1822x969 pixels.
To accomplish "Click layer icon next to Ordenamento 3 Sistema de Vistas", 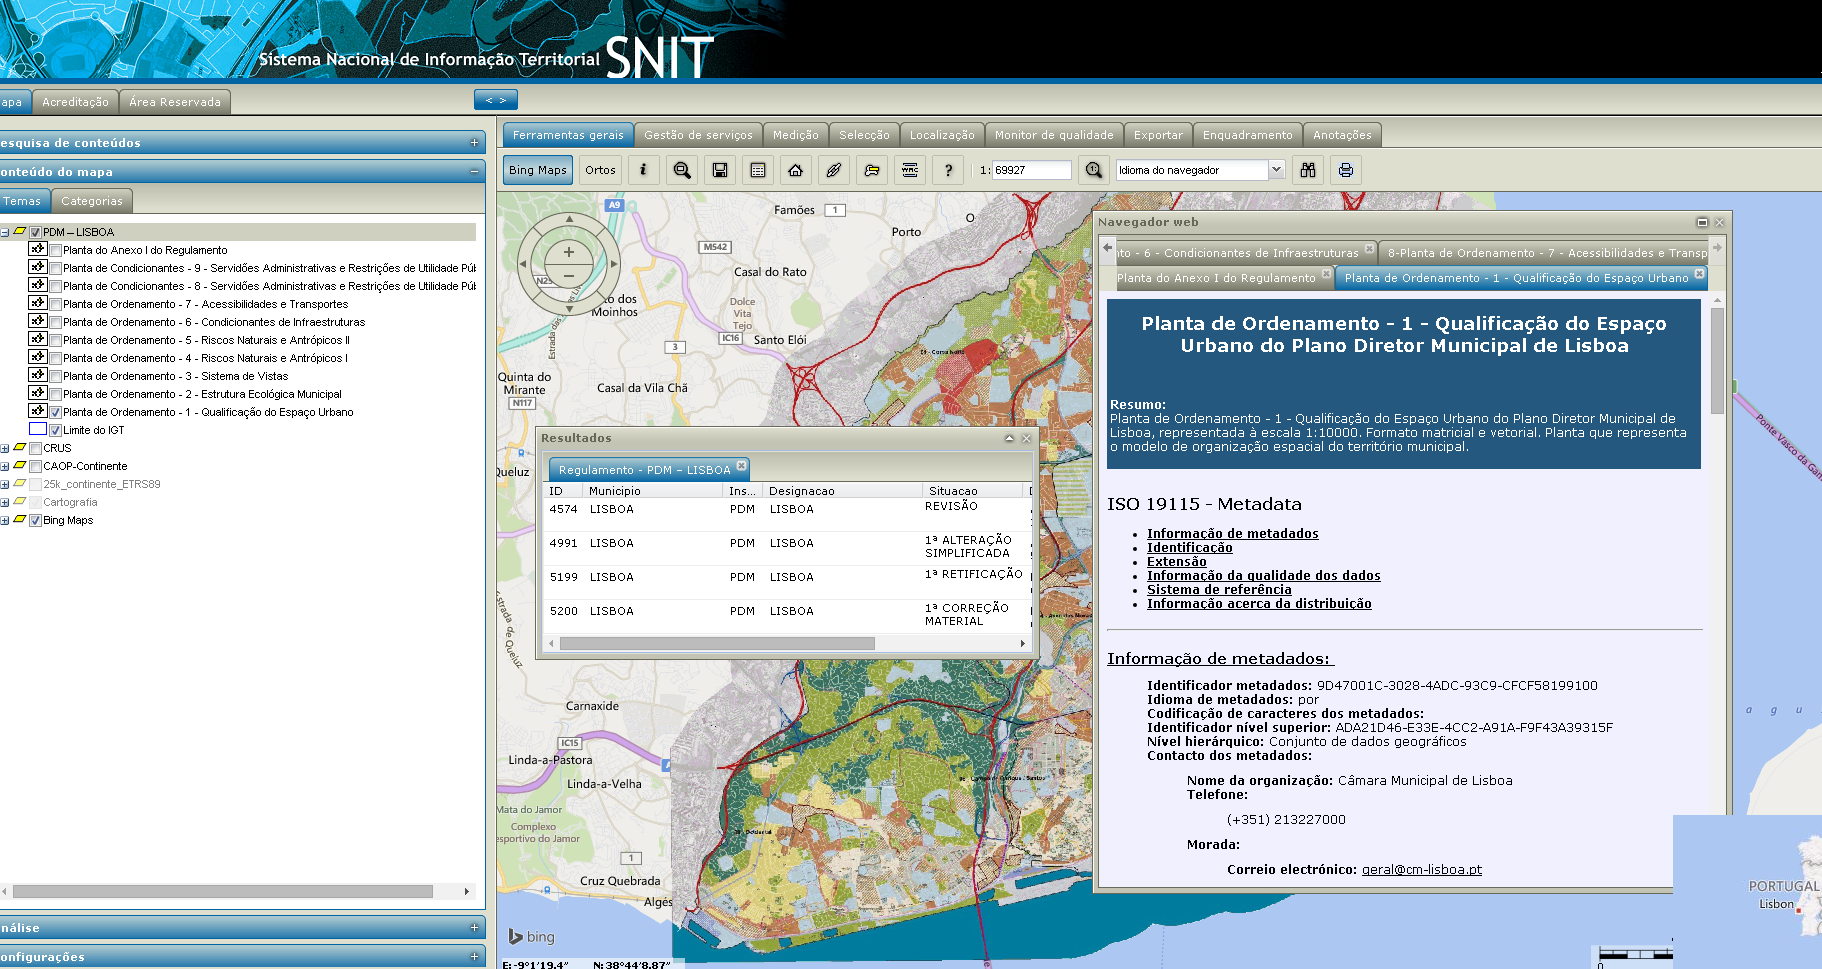I will [38, 375].
